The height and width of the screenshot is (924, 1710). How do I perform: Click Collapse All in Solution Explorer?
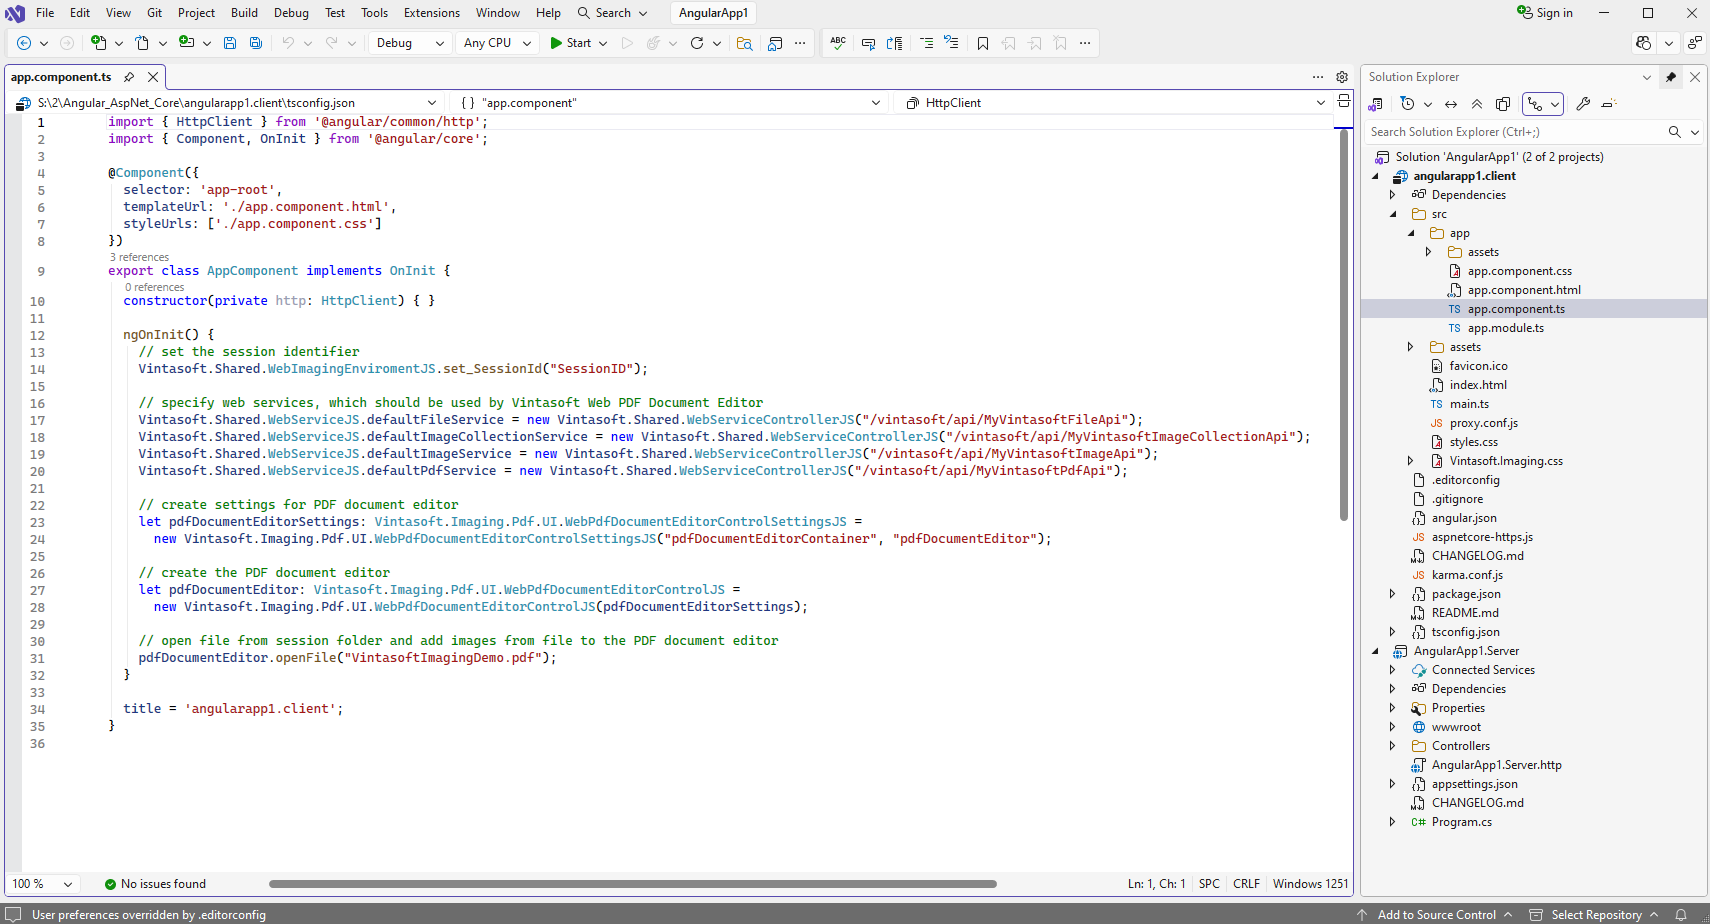coord(1477,104)
